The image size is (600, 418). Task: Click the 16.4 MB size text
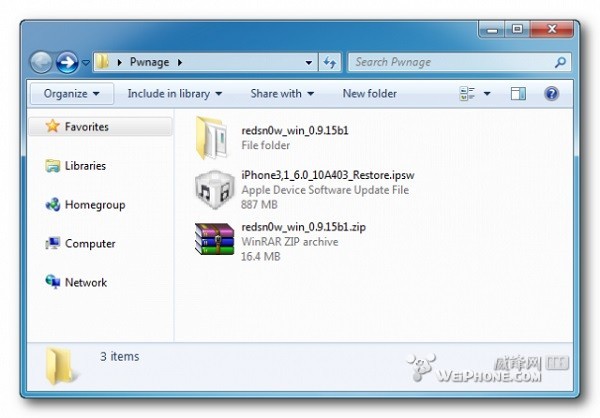click(x=261, y=256)
